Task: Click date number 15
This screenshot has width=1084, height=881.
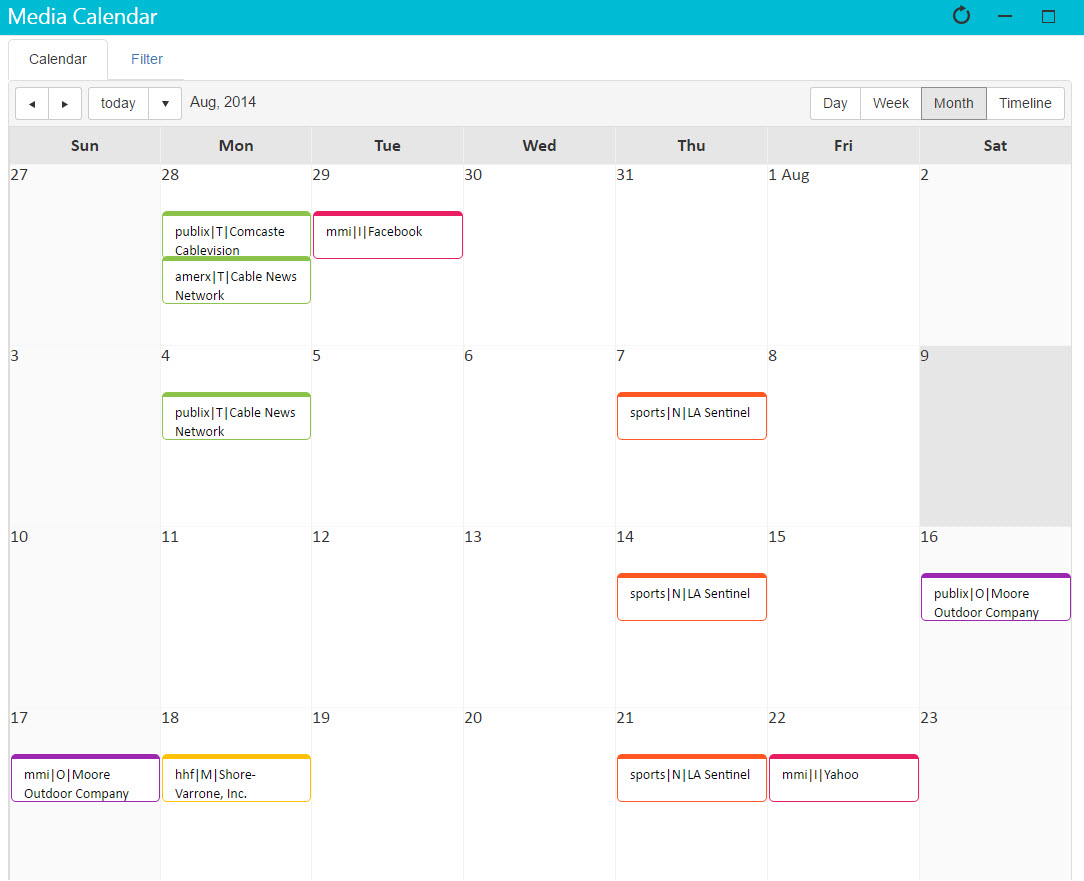Action: coord(777,537)
